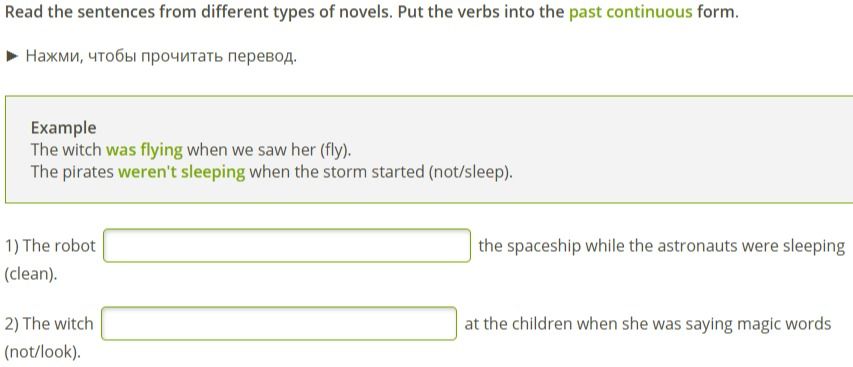Viewport: 853px width, 367px height.
Task: Click the '(fly)' hint in the example
Action: (x=336, y=150)
